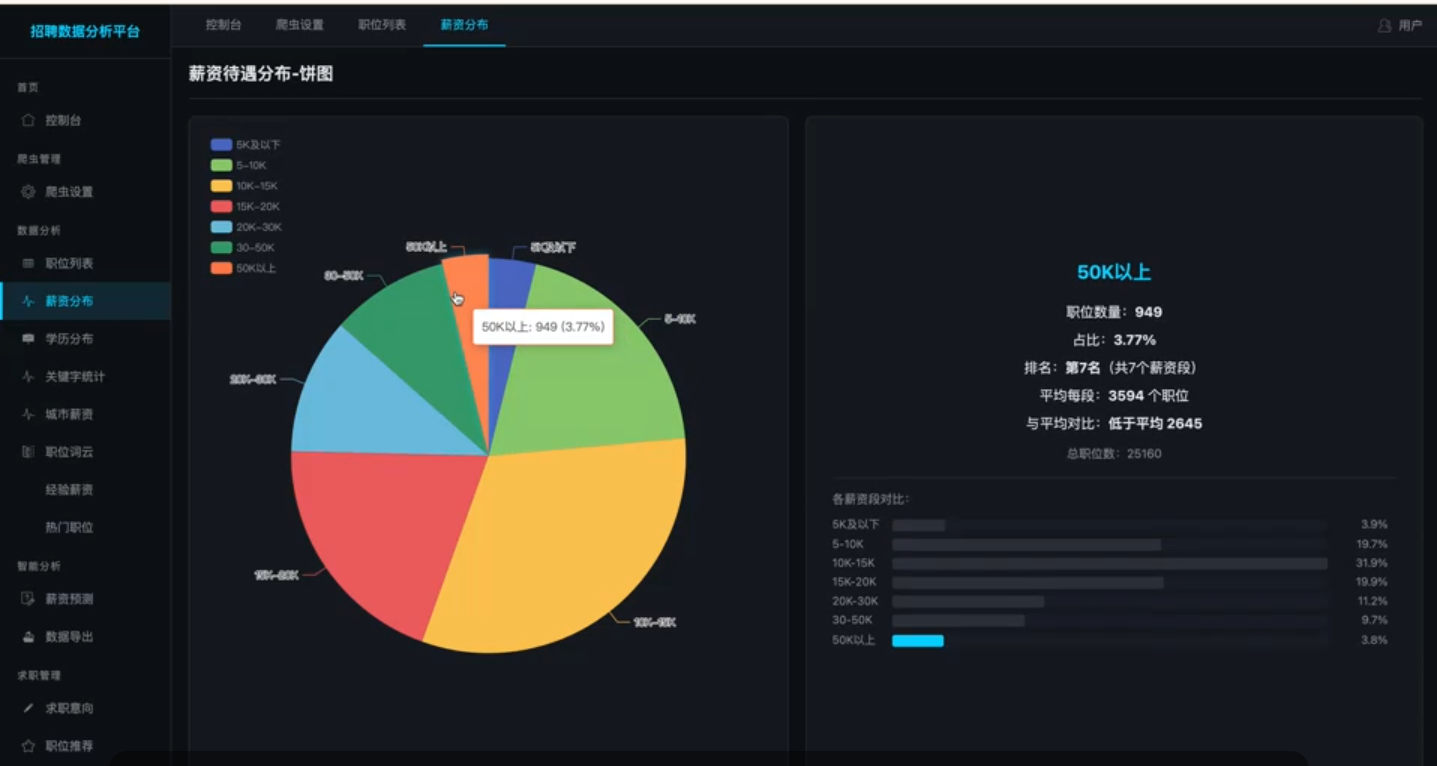
Task: Toggle the 30-50K legend item
Action: (242, 247)
